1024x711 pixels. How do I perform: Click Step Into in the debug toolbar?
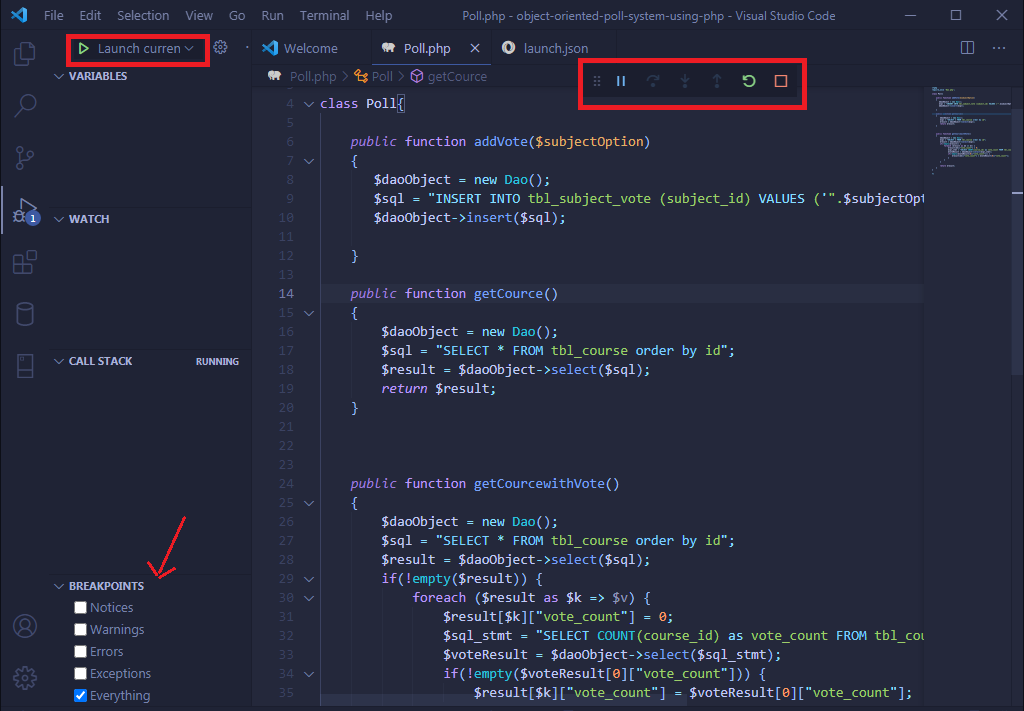coord(685,81)
